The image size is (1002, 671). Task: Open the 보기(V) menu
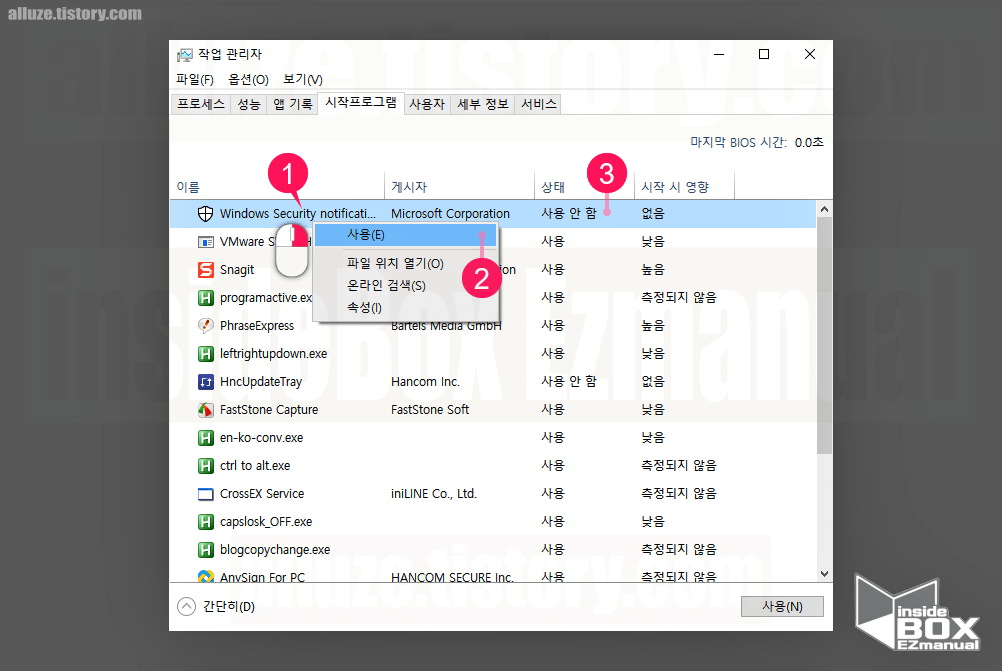point(303,79)
